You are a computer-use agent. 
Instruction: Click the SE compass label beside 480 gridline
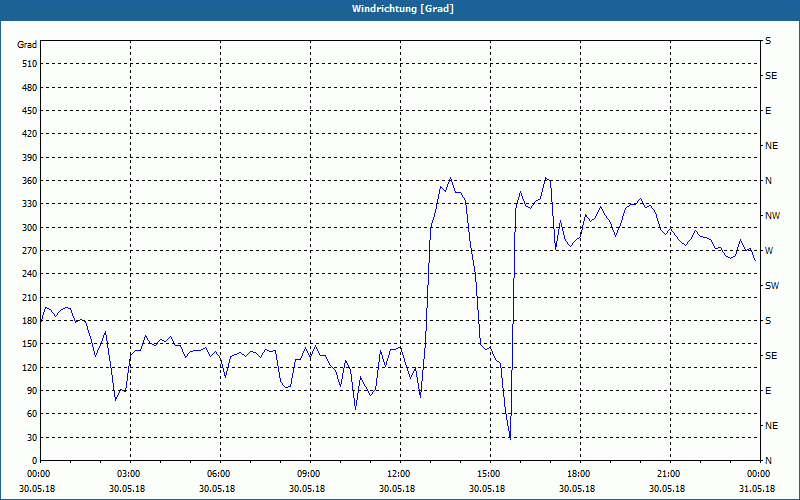(771, 76)
